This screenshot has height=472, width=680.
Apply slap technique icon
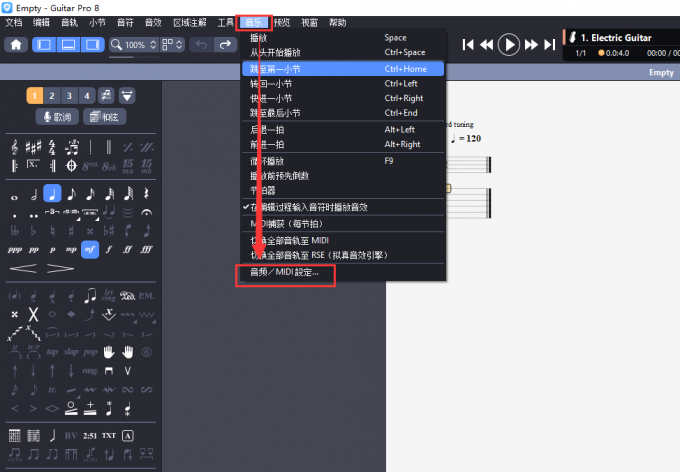point(71,352)
